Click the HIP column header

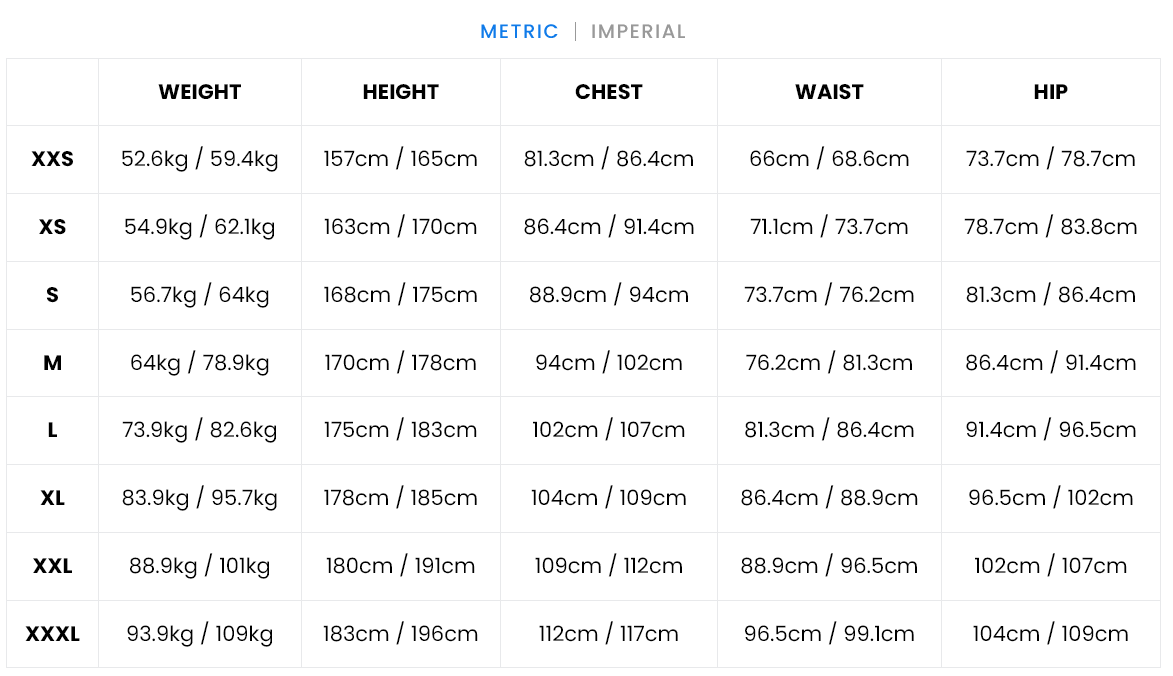(1050, 92)
